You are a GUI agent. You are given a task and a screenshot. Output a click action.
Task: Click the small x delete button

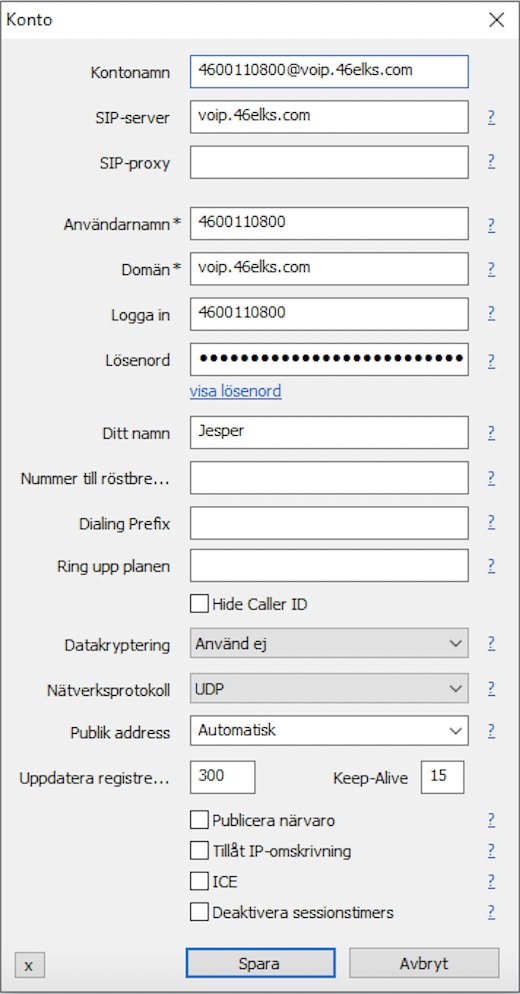pyautogui.click(x=30, y=965)
